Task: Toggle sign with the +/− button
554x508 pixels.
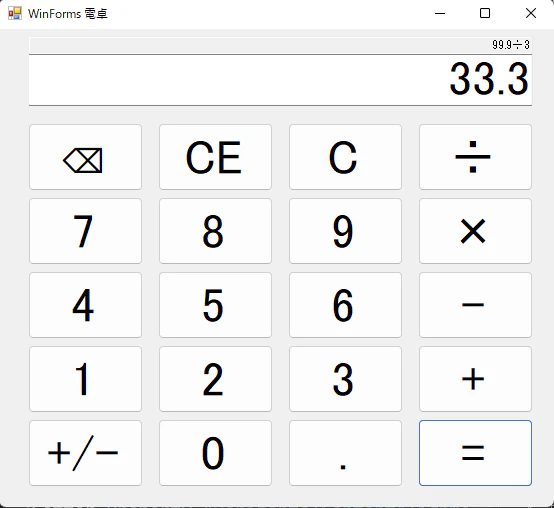Action: pos(86,453)
